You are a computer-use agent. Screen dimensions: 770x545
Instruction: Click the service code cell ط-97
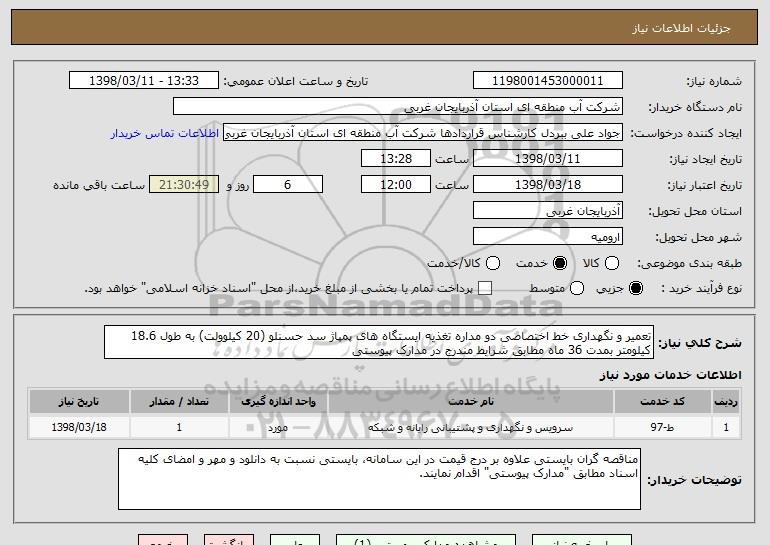pos(662,427)
